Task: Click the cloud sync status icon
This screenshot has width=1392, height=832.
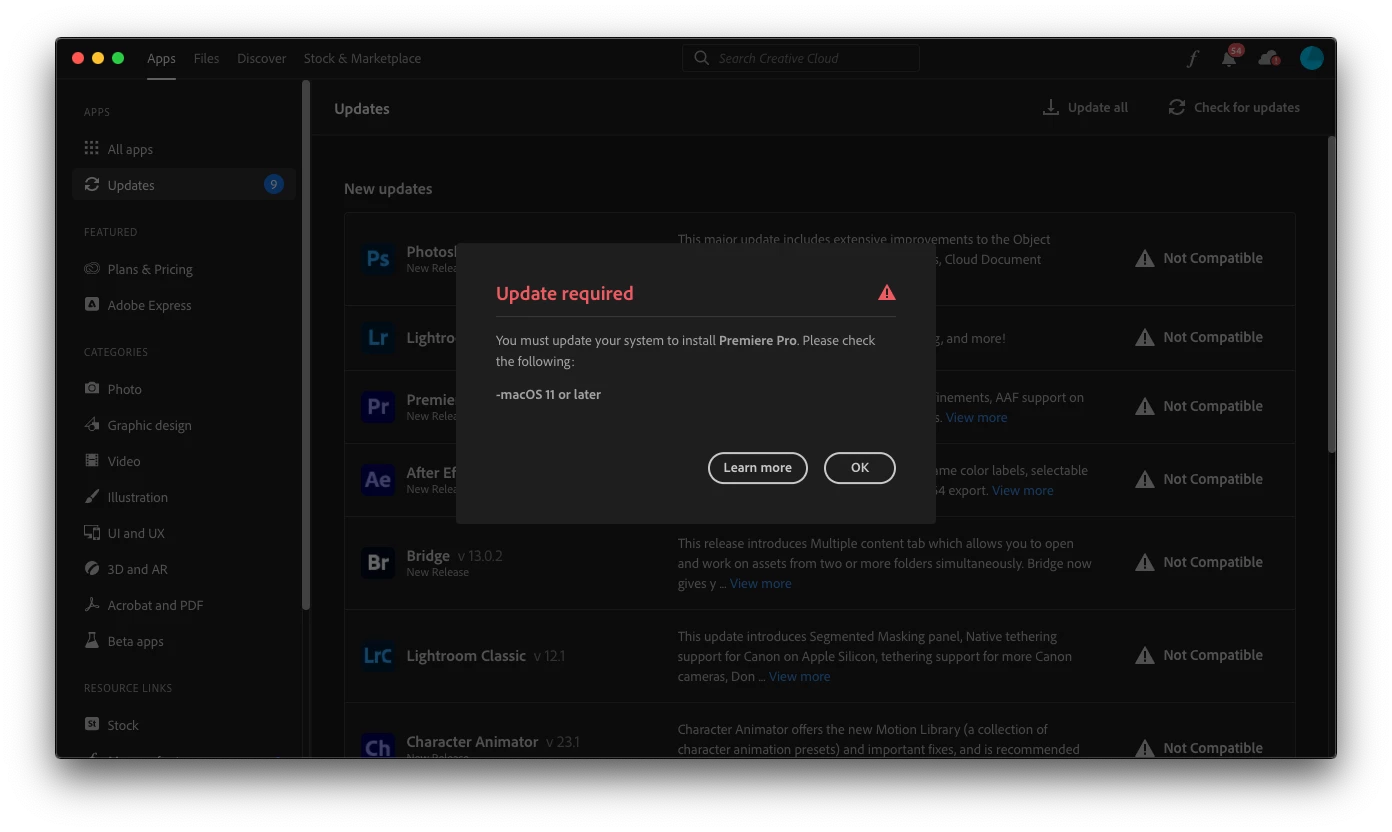Action: [x=1269, y=58]
